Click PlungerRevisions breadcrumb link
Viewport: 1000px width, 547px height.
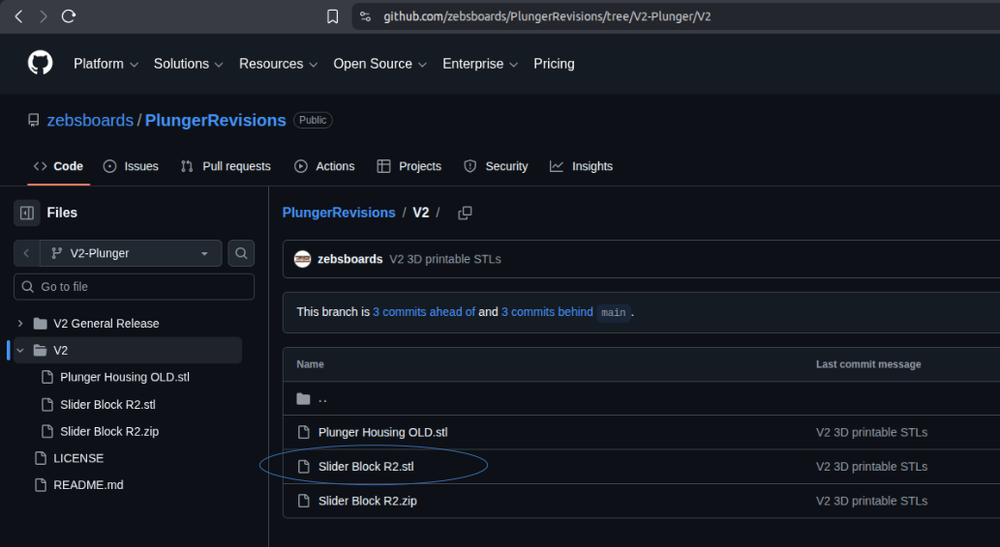click(x=339, y=213)
